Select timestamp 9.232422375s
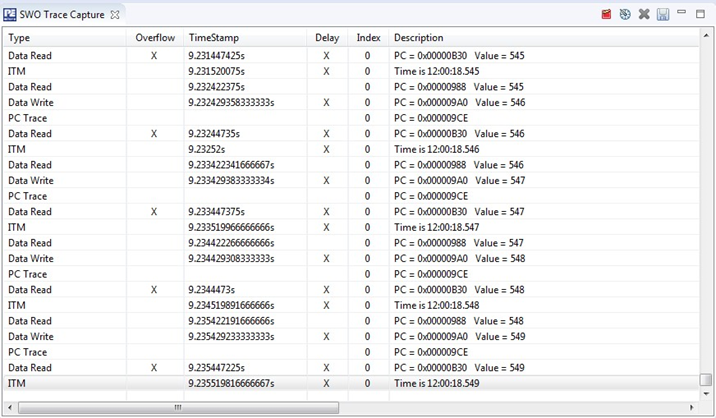The height and width of the screenshot is (418, 716). pos(216,87)
